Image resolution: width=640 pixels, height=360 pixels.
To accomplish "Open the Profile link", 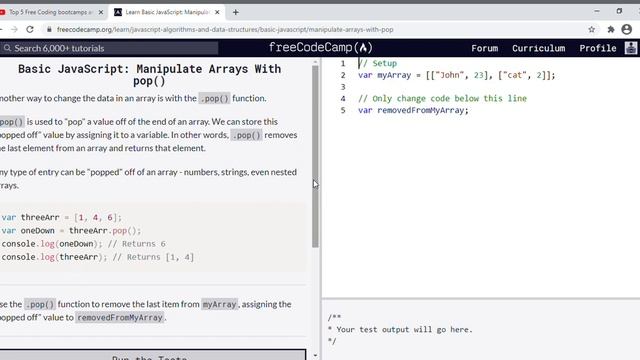I will point(598,48).
